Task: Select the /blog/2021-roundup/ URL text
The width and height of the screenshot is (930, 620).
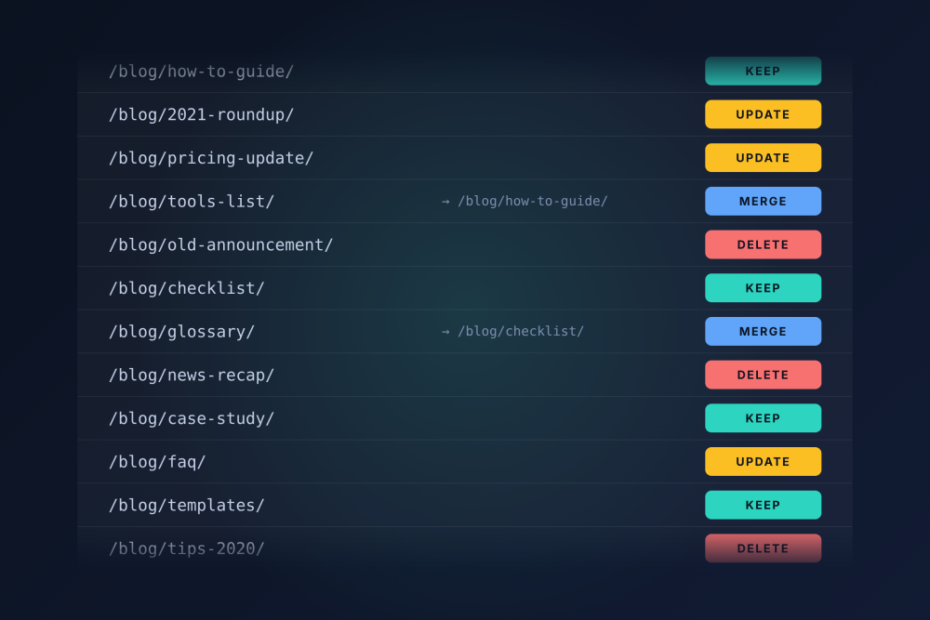Action: pos(201,115)
